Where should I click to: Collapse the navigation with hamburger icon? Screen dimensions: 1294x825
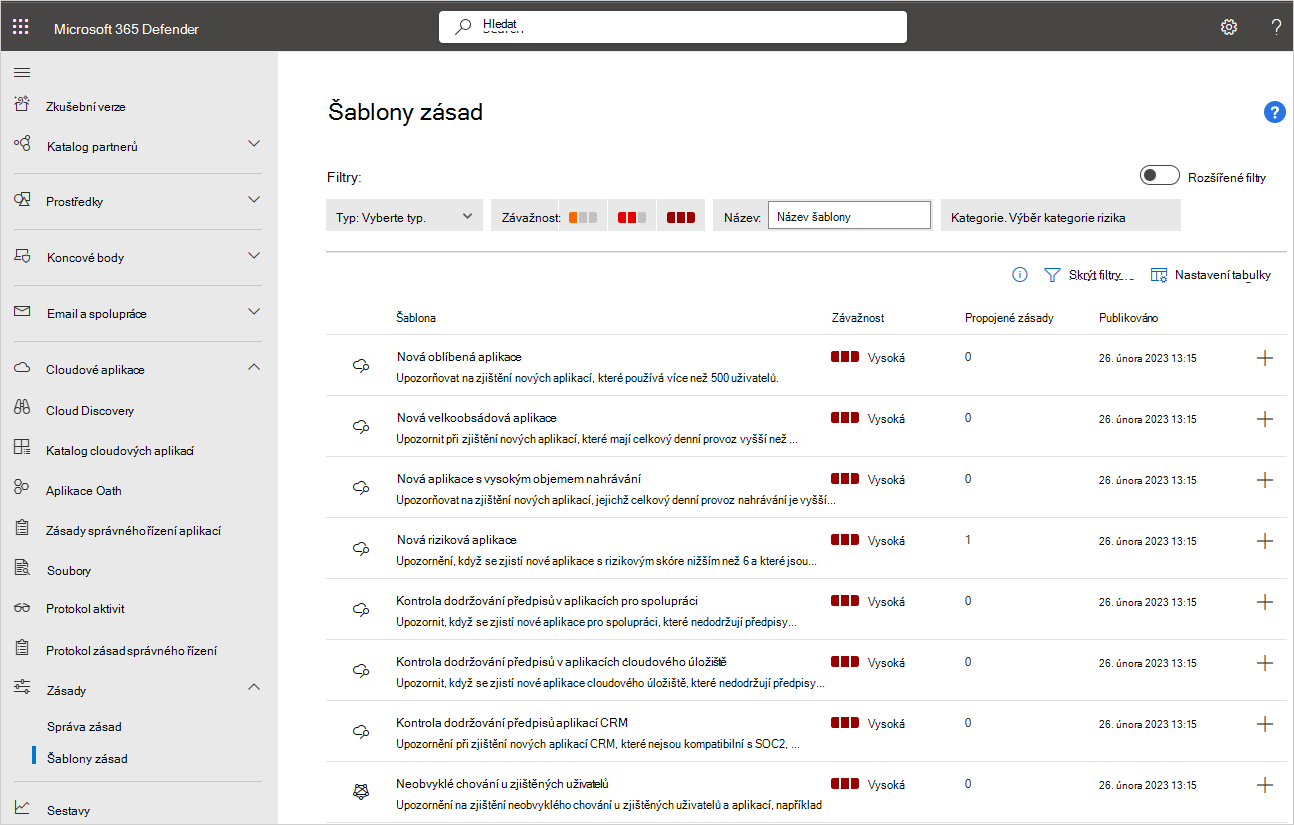22,72
